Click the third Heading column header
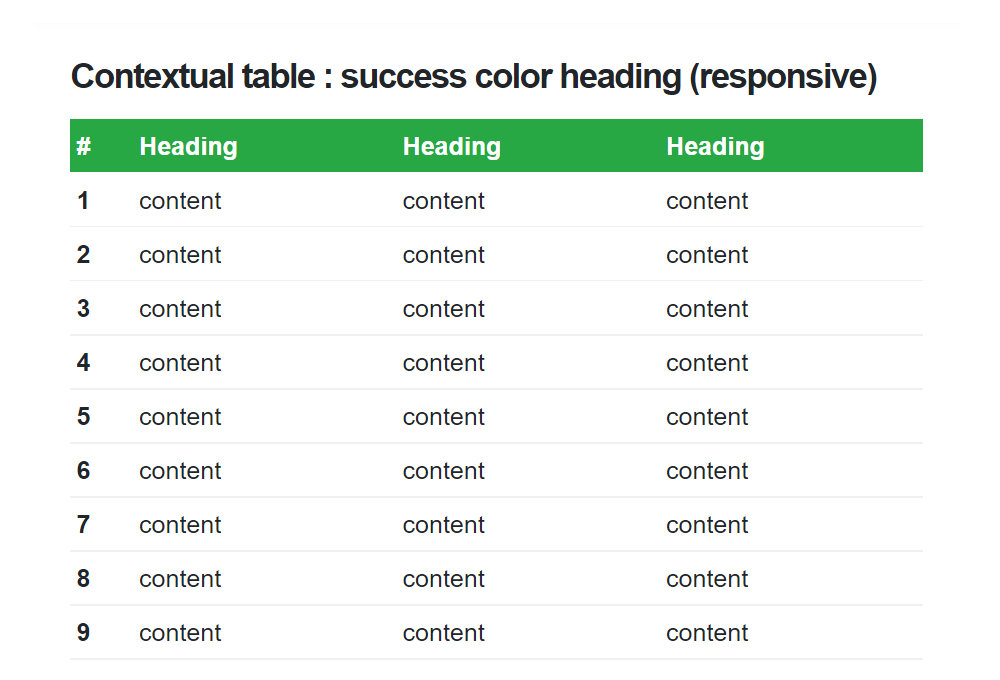Viewport: 1000px width, 680px height. [x=715, y=146]
